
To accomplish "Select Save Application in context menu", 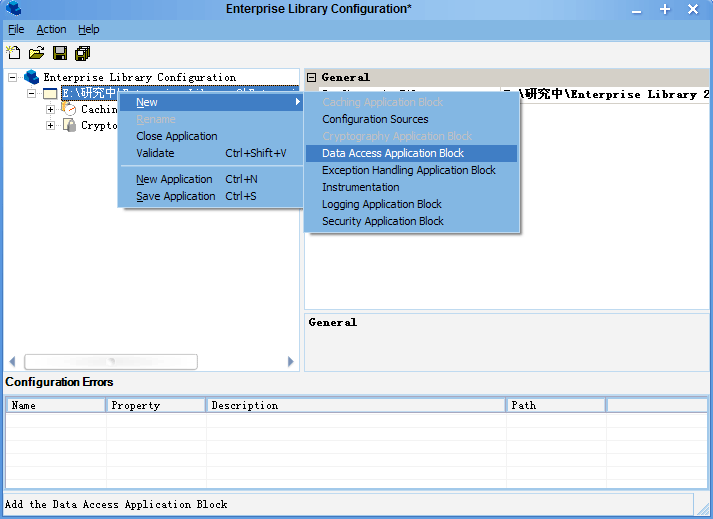I will (211, 196).
